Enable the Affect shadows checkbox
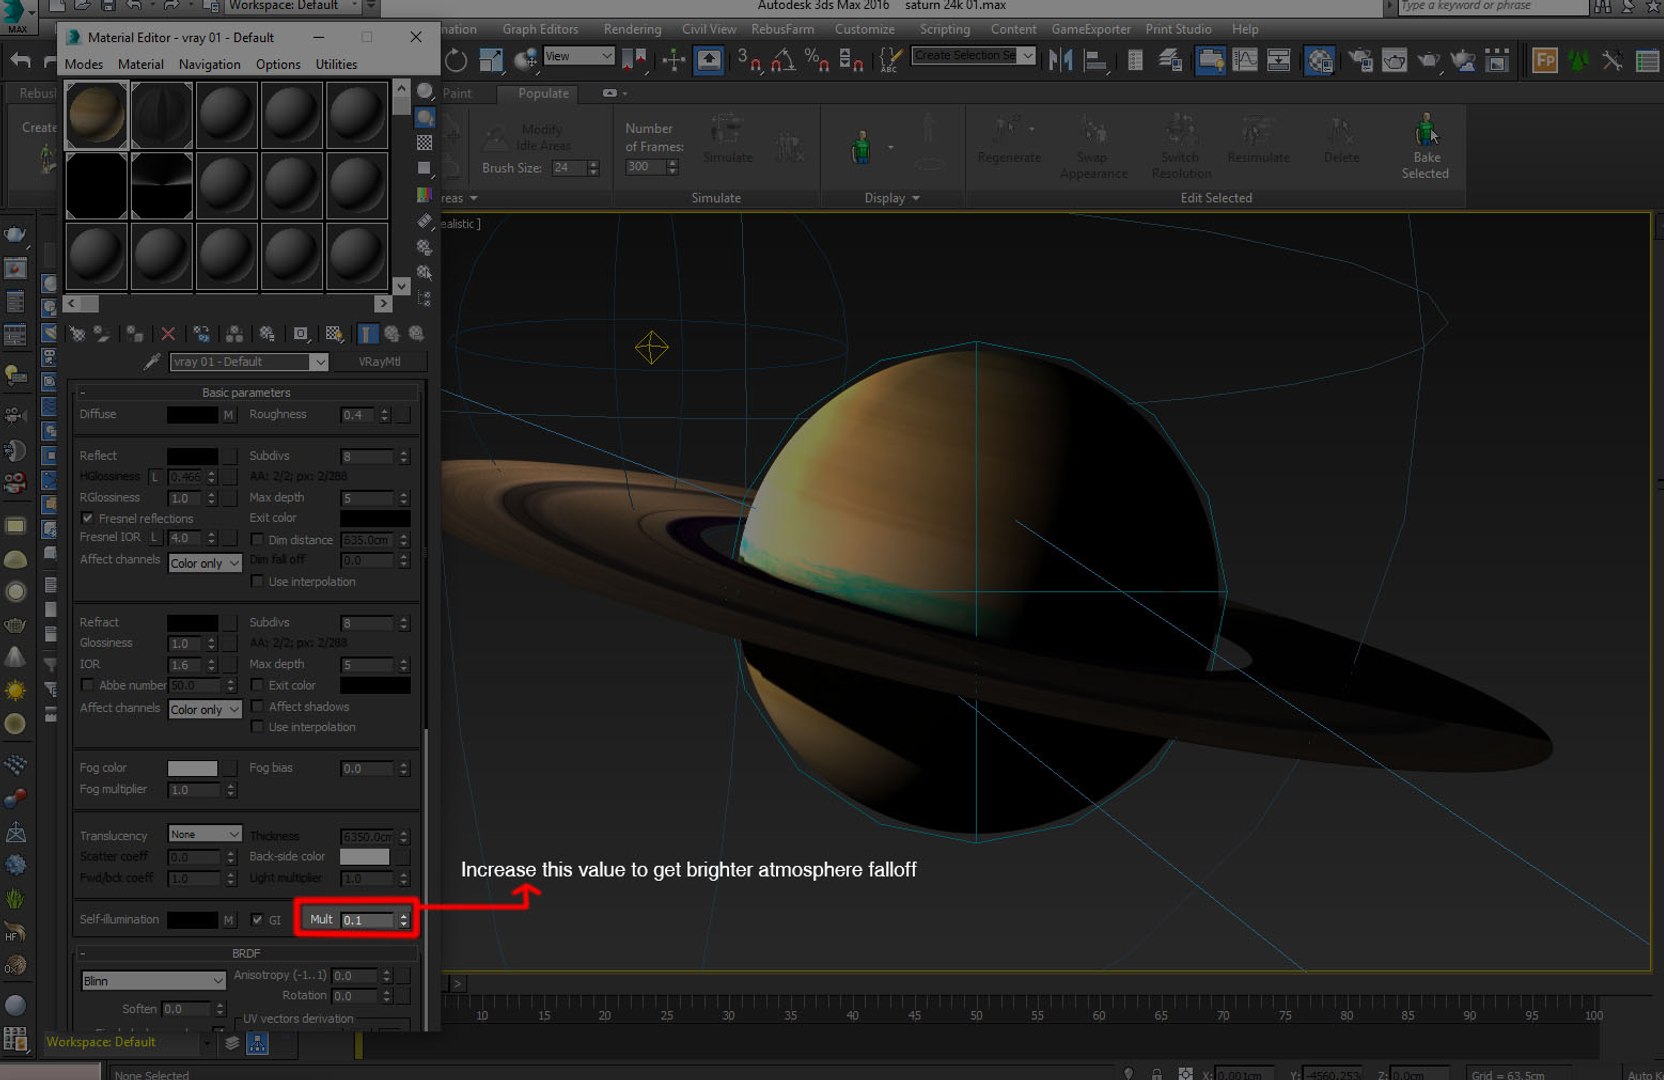 tap(258, 706)
